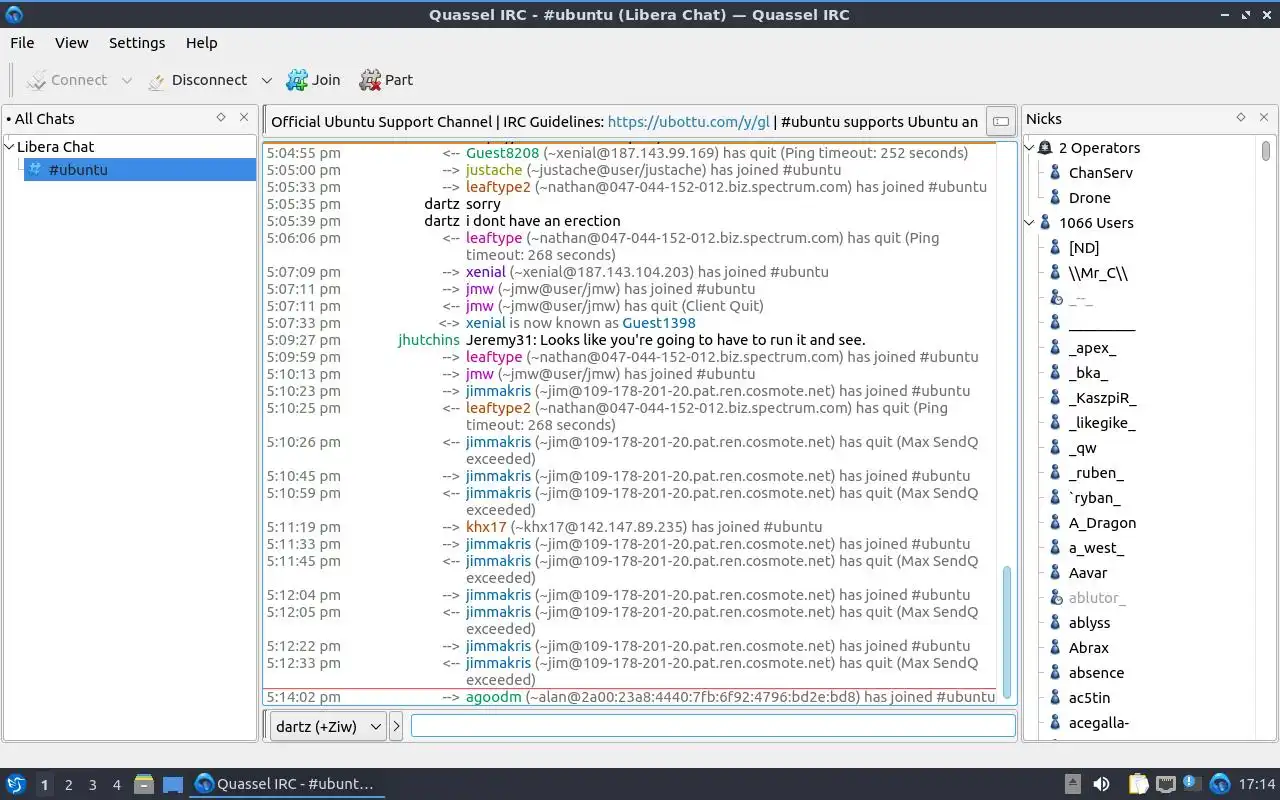Open the ubottu.com/y/gl guidelines link

689,122
